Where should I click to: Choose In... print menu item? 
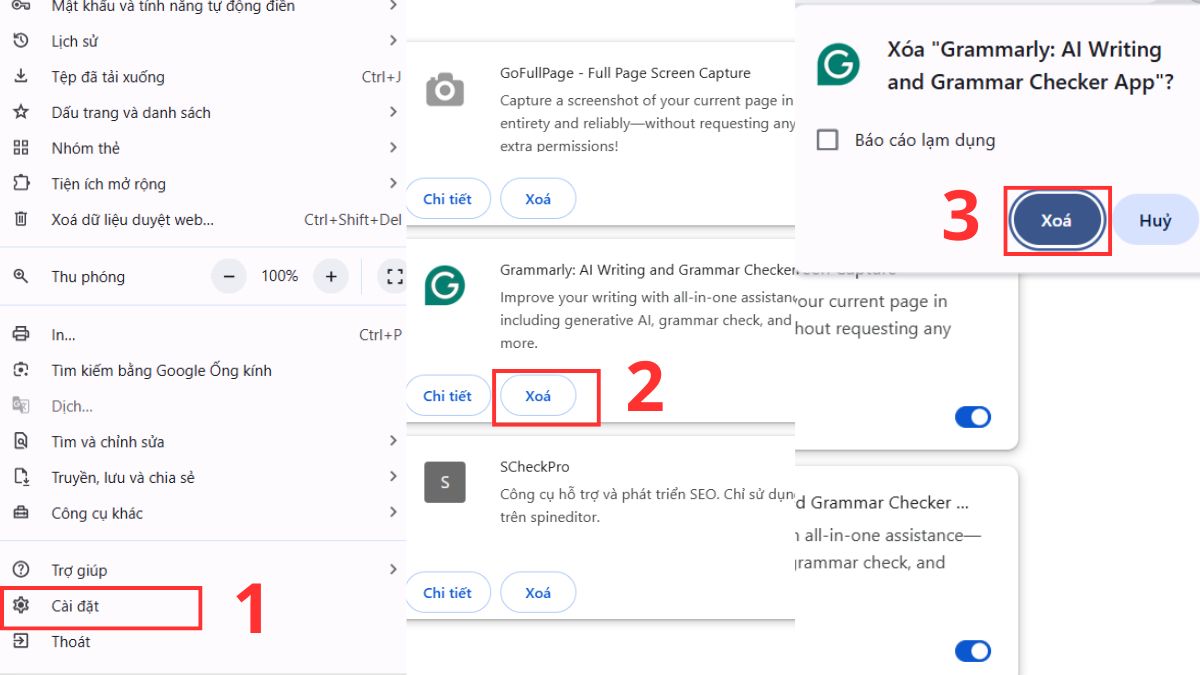coord(203,335)
